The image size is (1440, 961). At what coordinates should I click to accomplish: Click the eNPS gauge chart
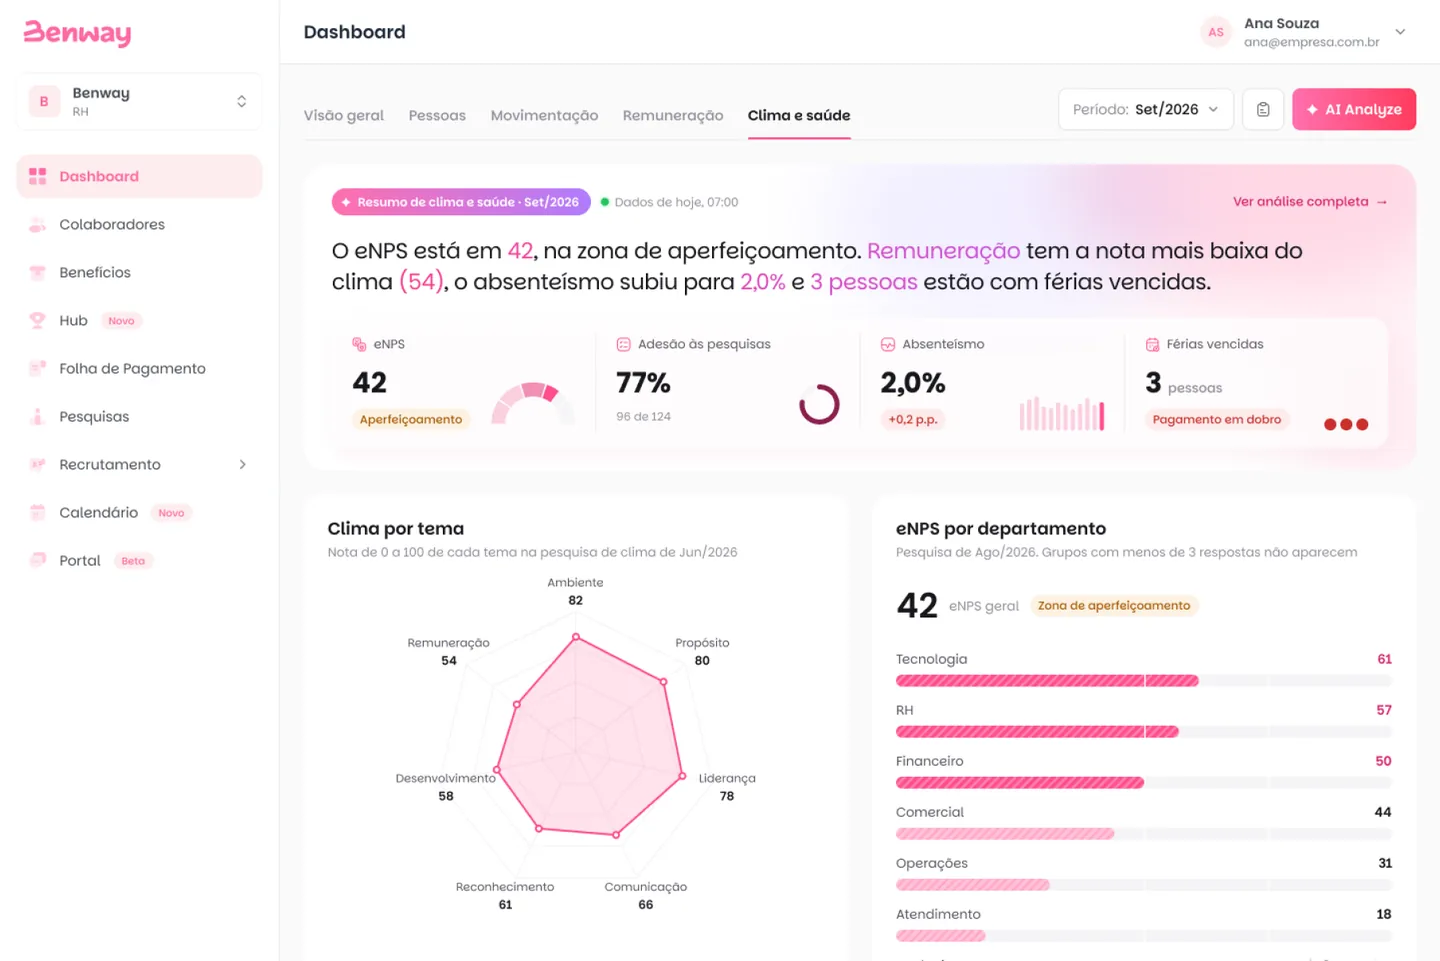click(533, 403)
